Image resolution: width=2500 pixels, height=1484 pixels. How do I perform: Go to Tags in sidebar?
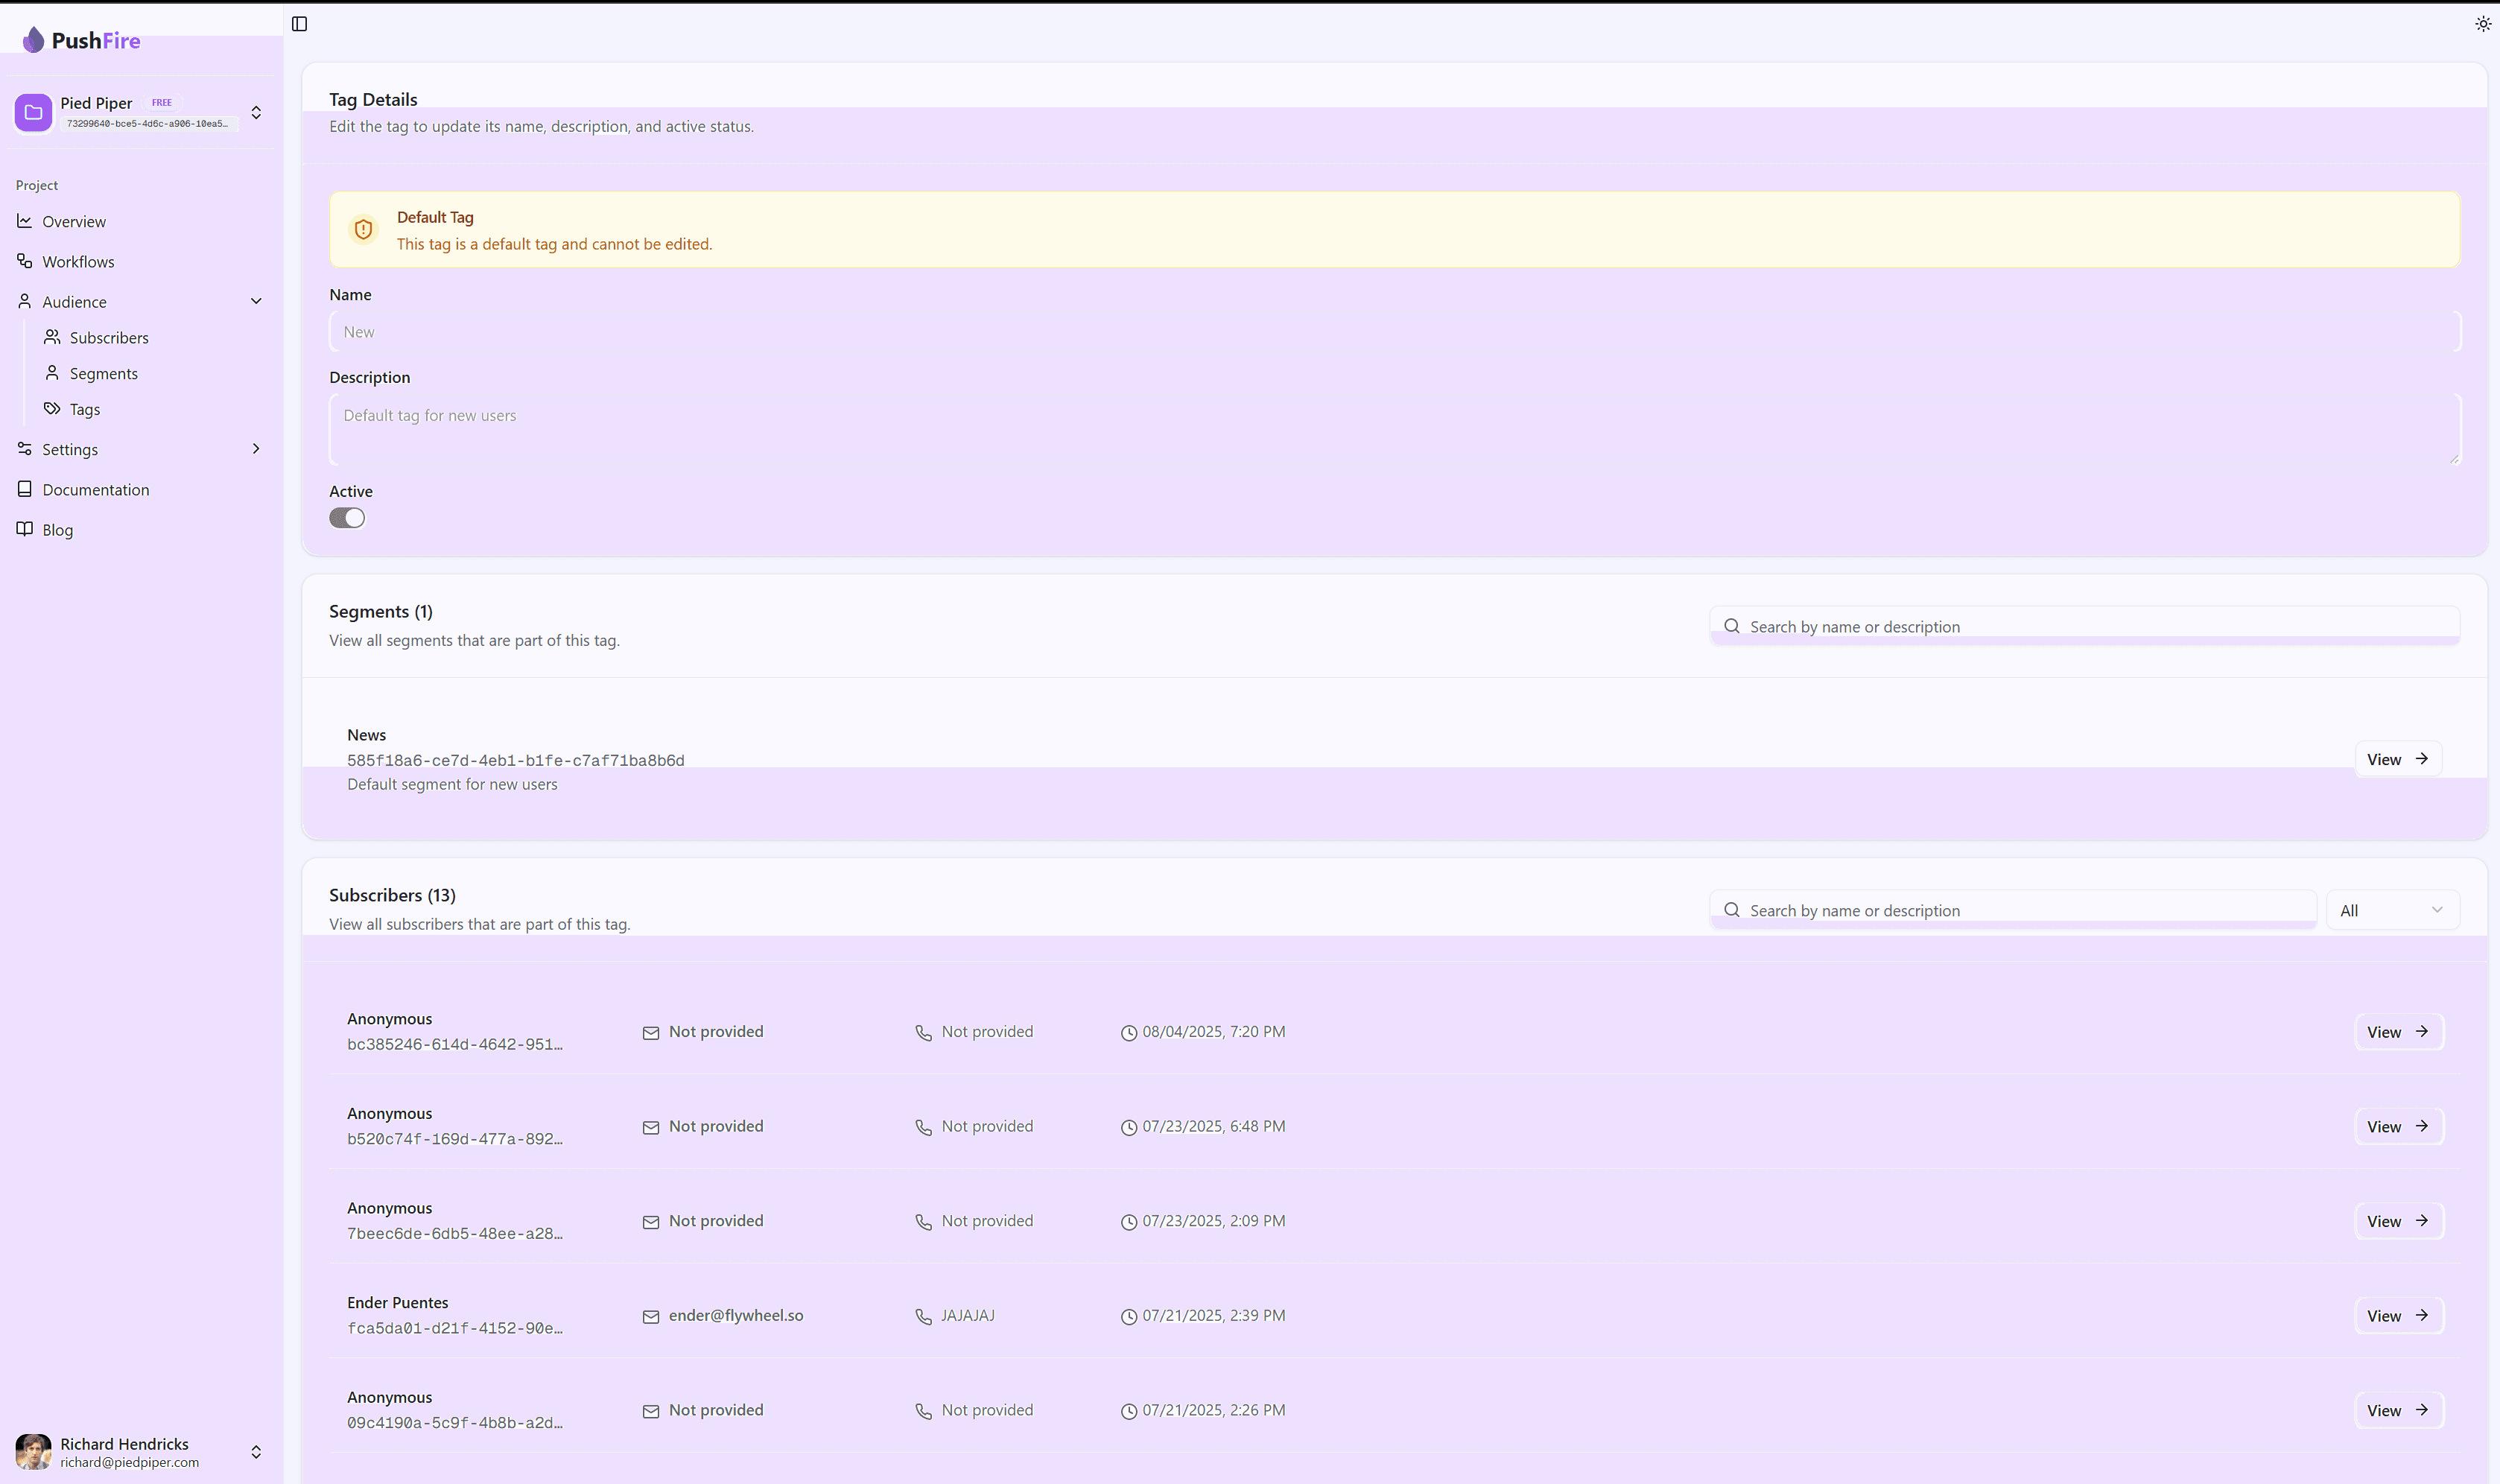coord(85,409)
